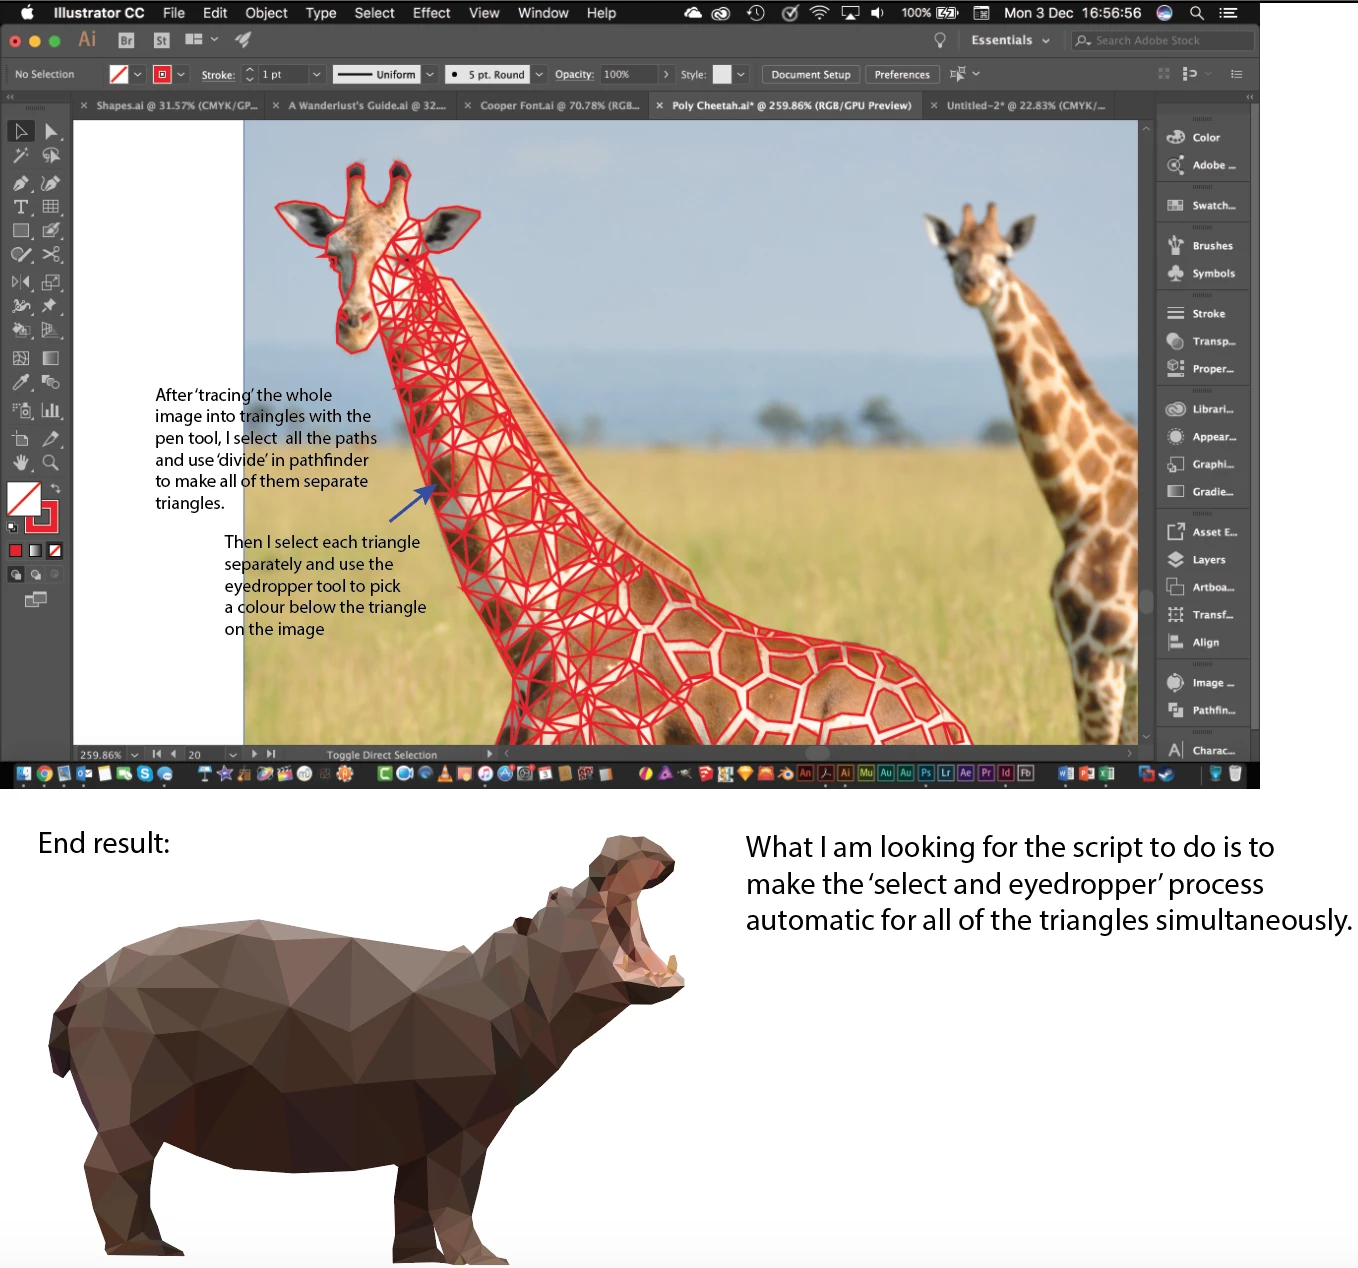
Task: Set paint mode to None
Action: click(55, 550)
